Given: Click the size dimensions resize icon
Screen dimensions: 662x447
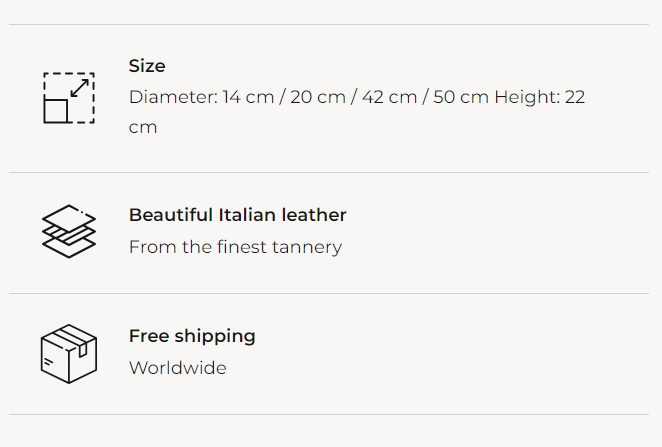Looking at the screenshot, I should tap(69, 98).
